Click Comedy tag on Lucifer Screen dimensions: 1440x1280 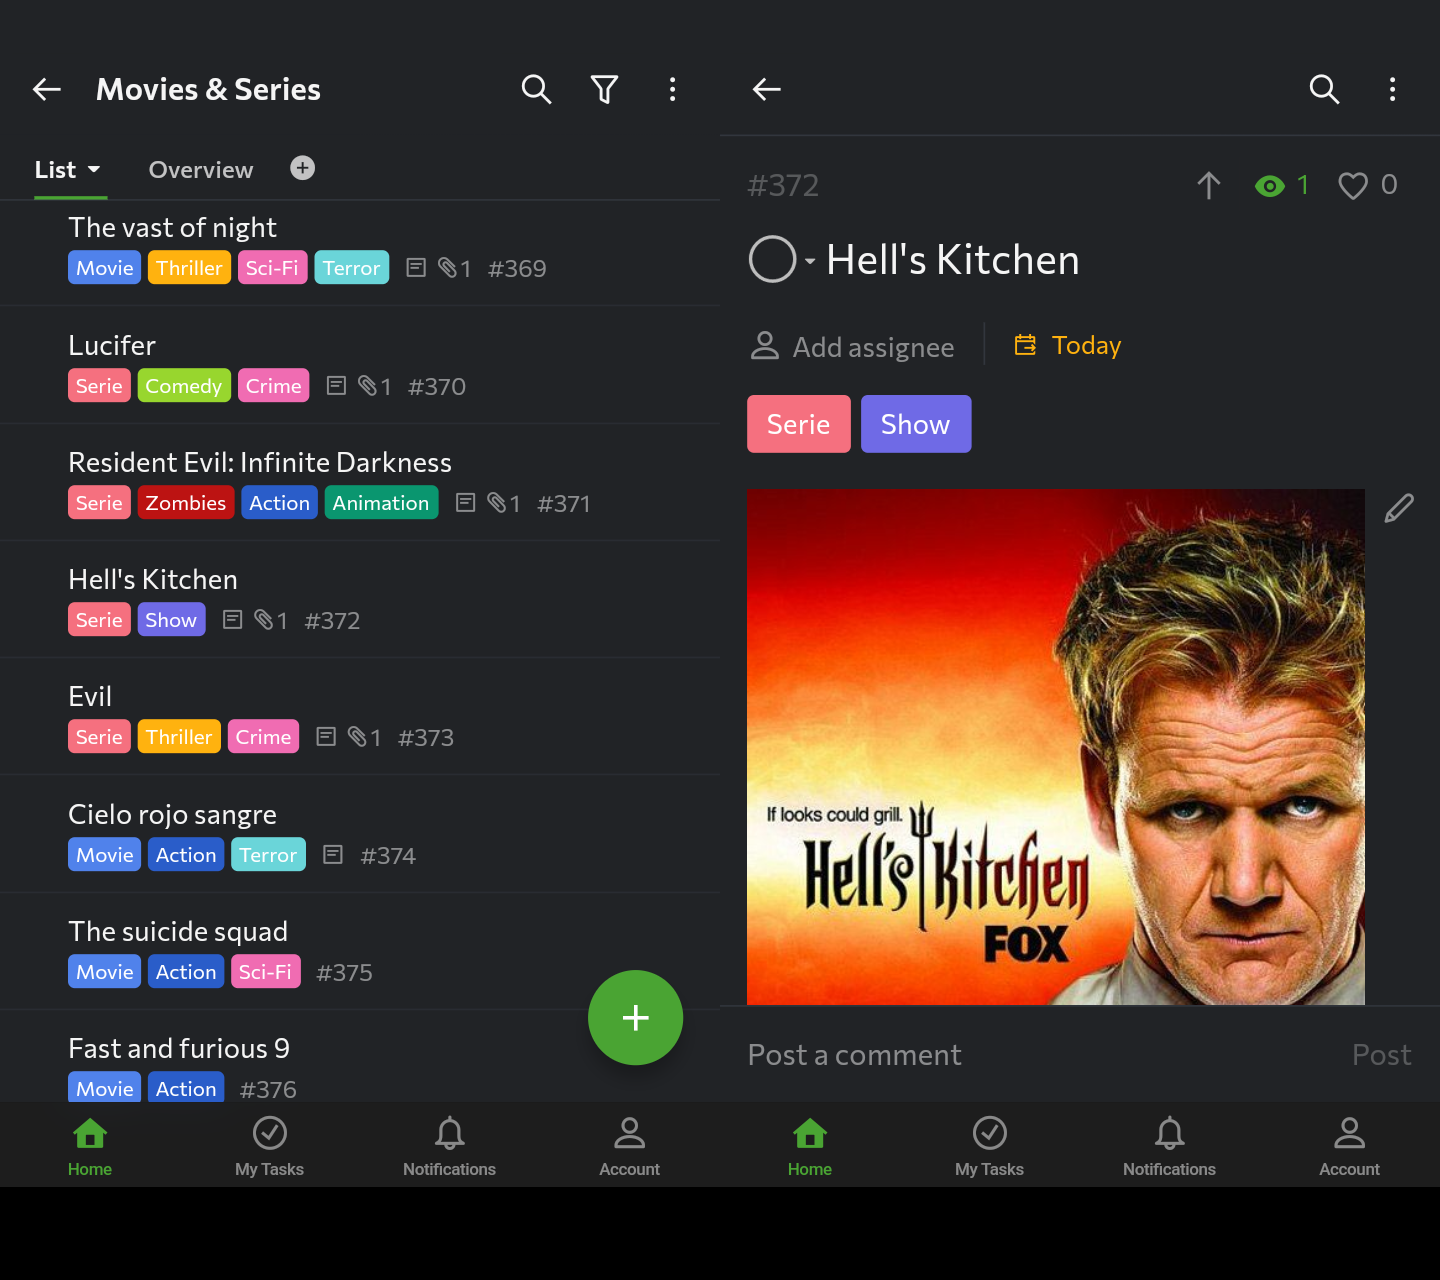pos(184,386)
